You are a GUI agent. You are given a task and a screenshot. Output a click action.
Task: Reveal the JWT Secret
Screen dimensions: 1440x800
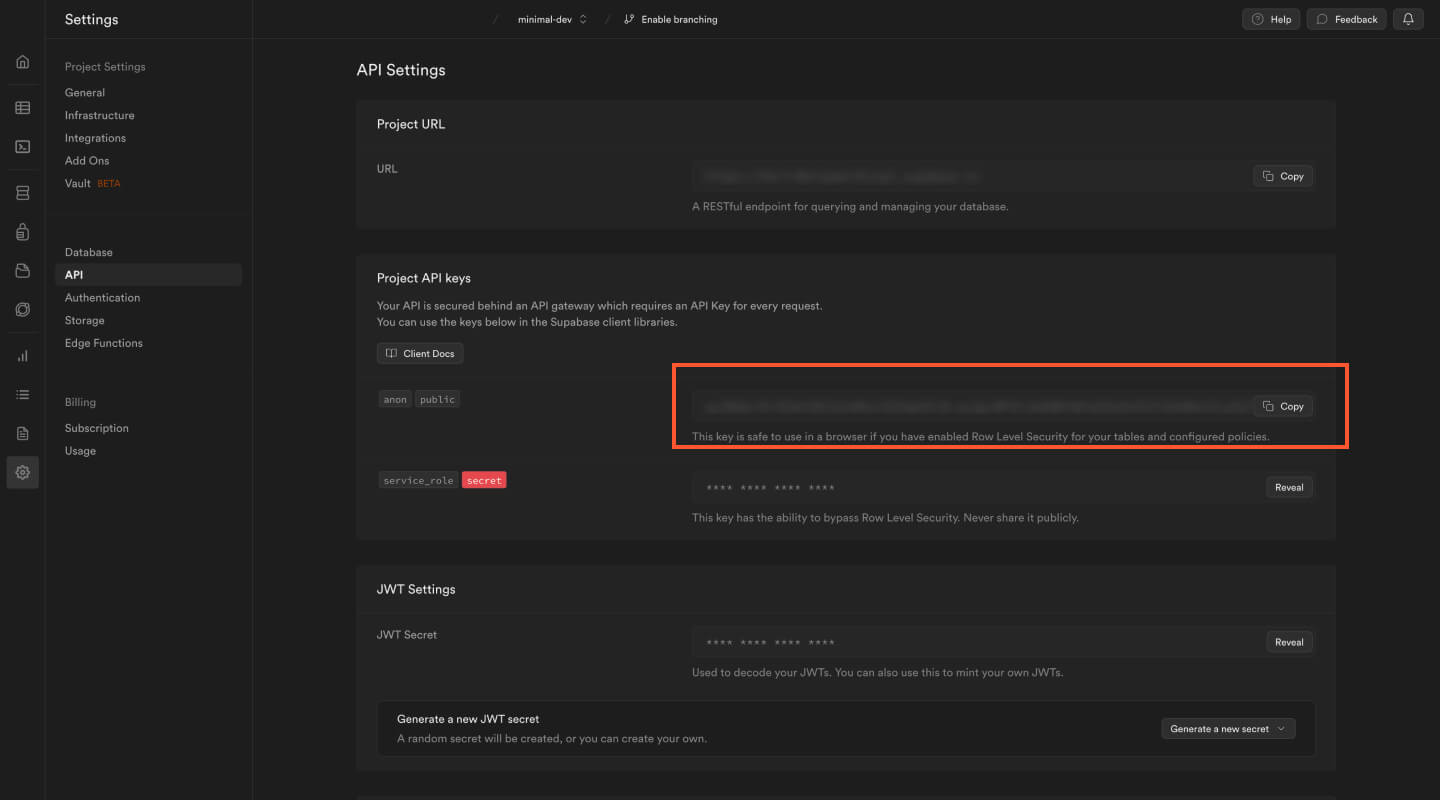click(x=1289, y=642)
